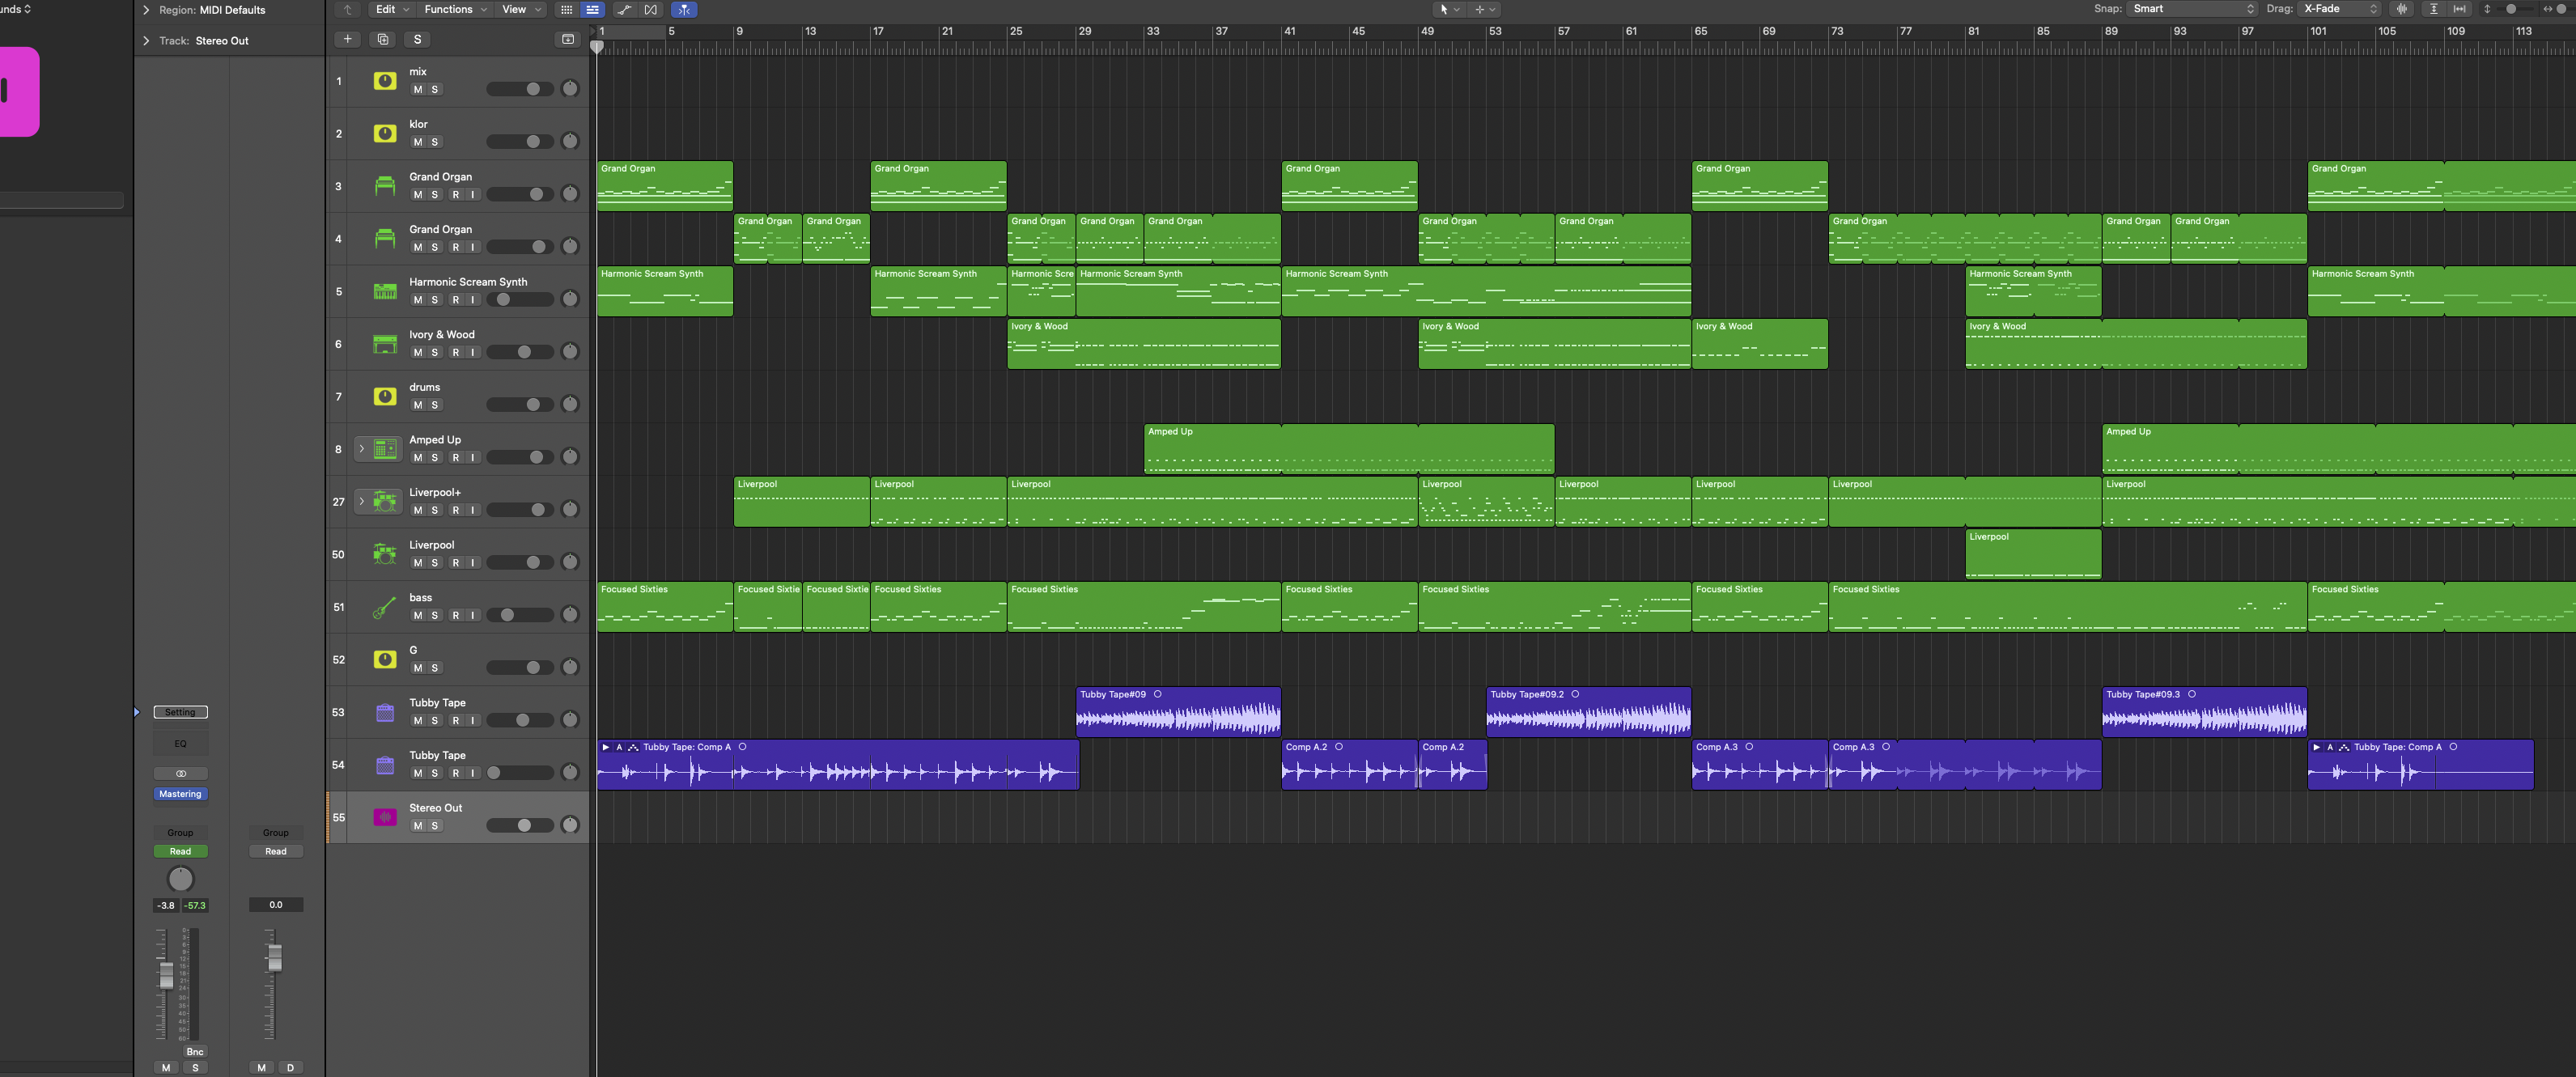Click the catch playhead icon

(685, 9)
